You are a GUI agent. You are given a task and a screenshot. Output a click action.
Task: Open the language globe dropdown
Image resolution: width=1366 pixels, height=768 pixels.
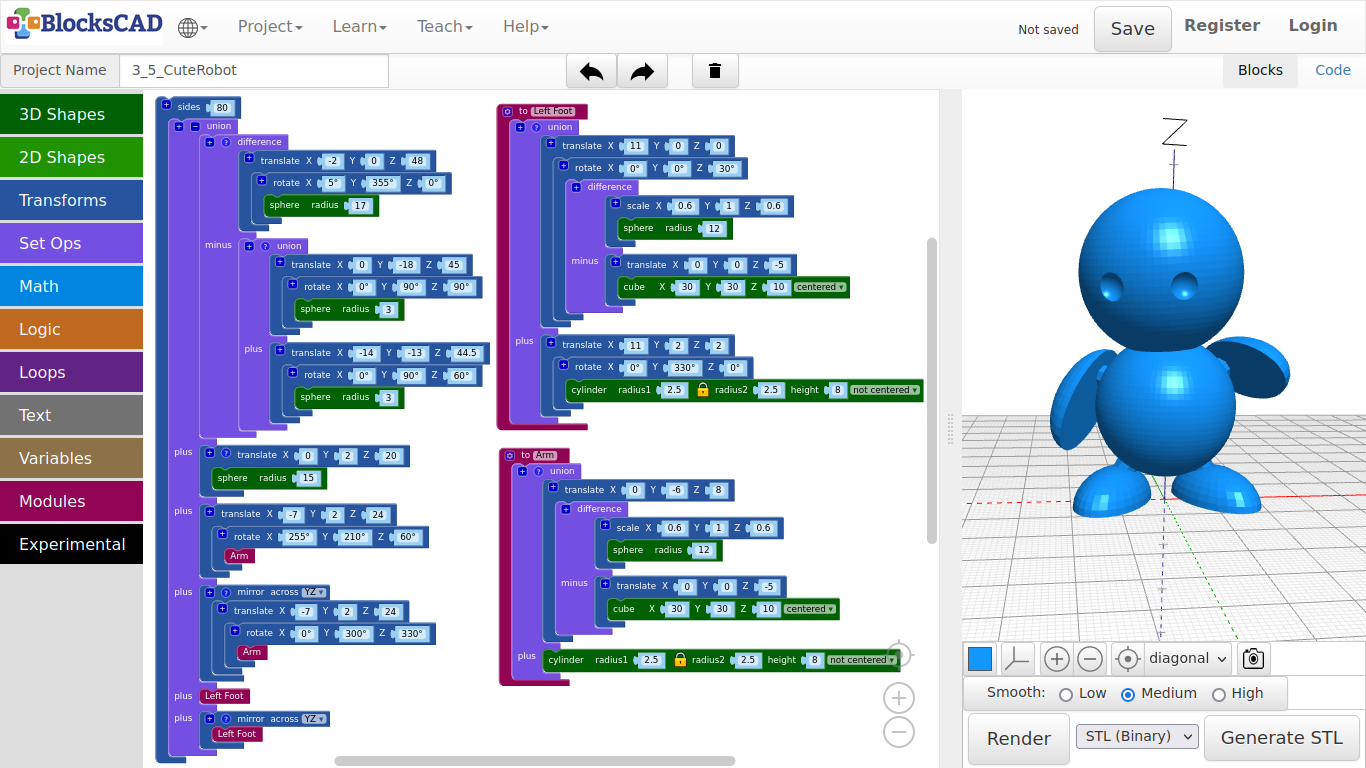(192, 27)
